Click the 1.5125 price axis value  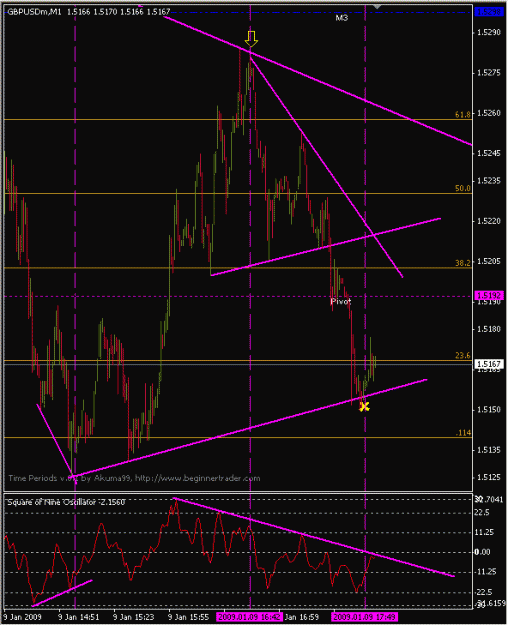[x=489, y=477]
